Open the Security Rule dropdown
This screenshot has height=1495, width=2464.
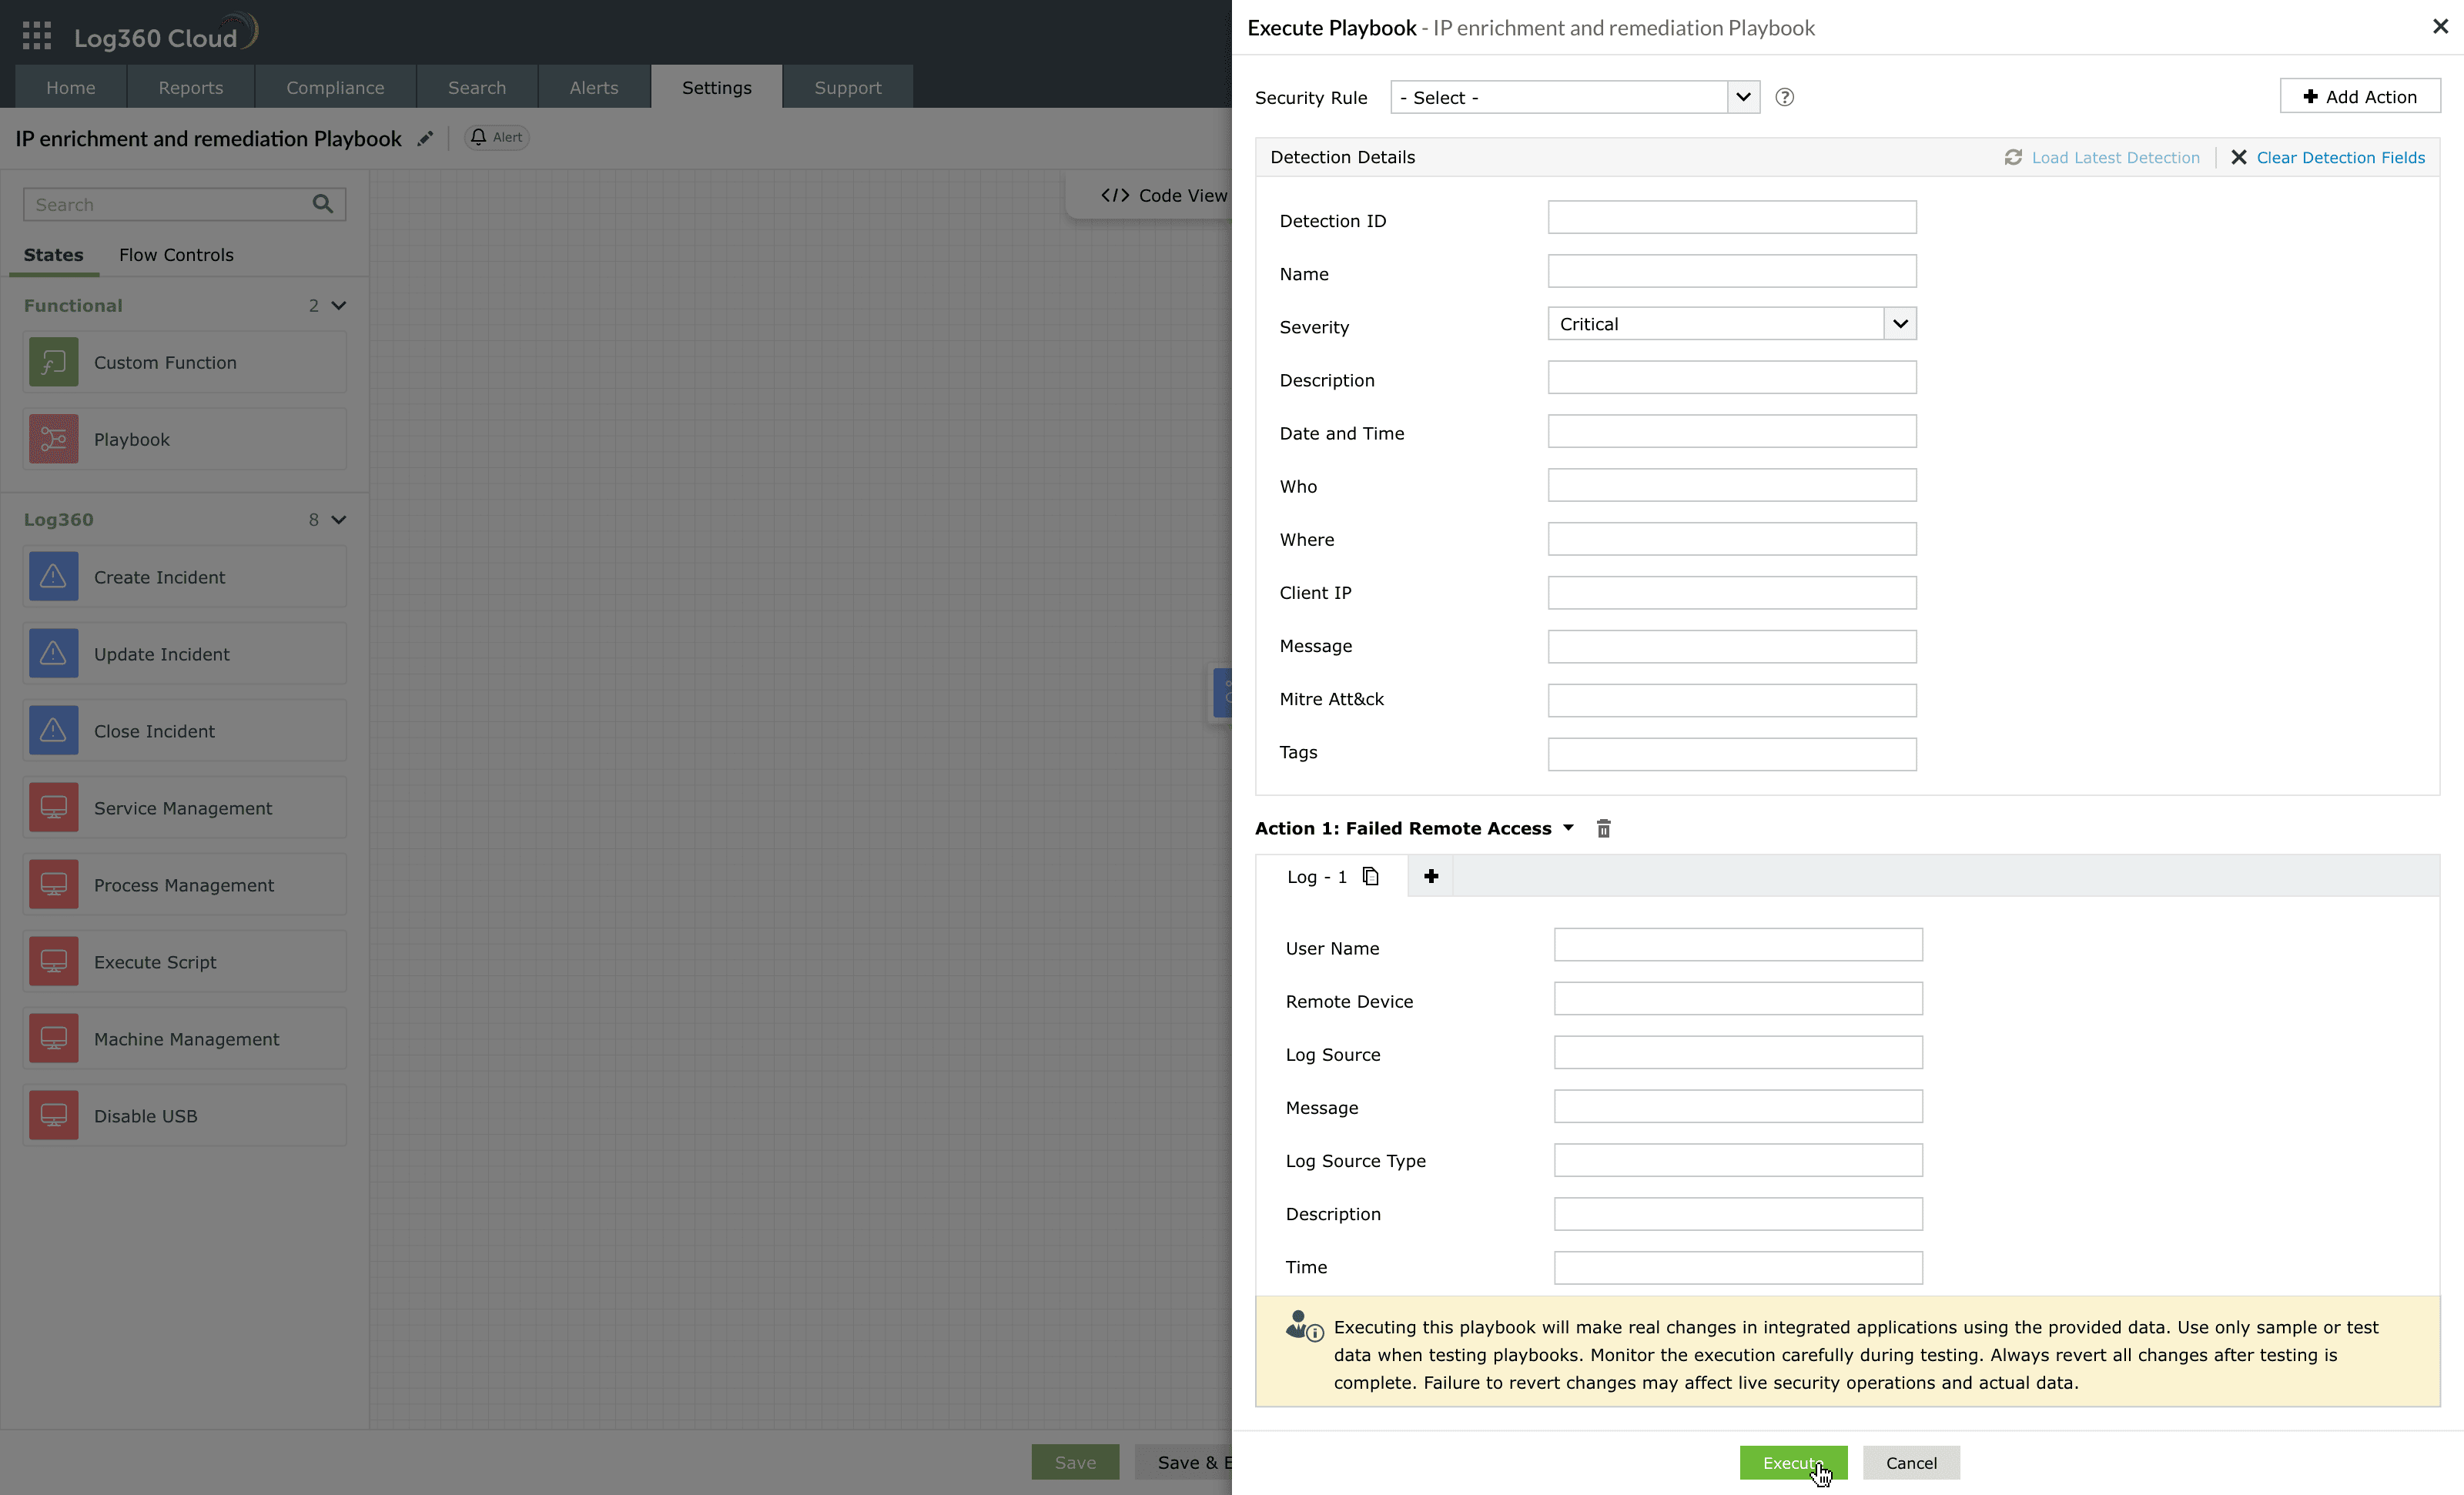click(1575, 97)
